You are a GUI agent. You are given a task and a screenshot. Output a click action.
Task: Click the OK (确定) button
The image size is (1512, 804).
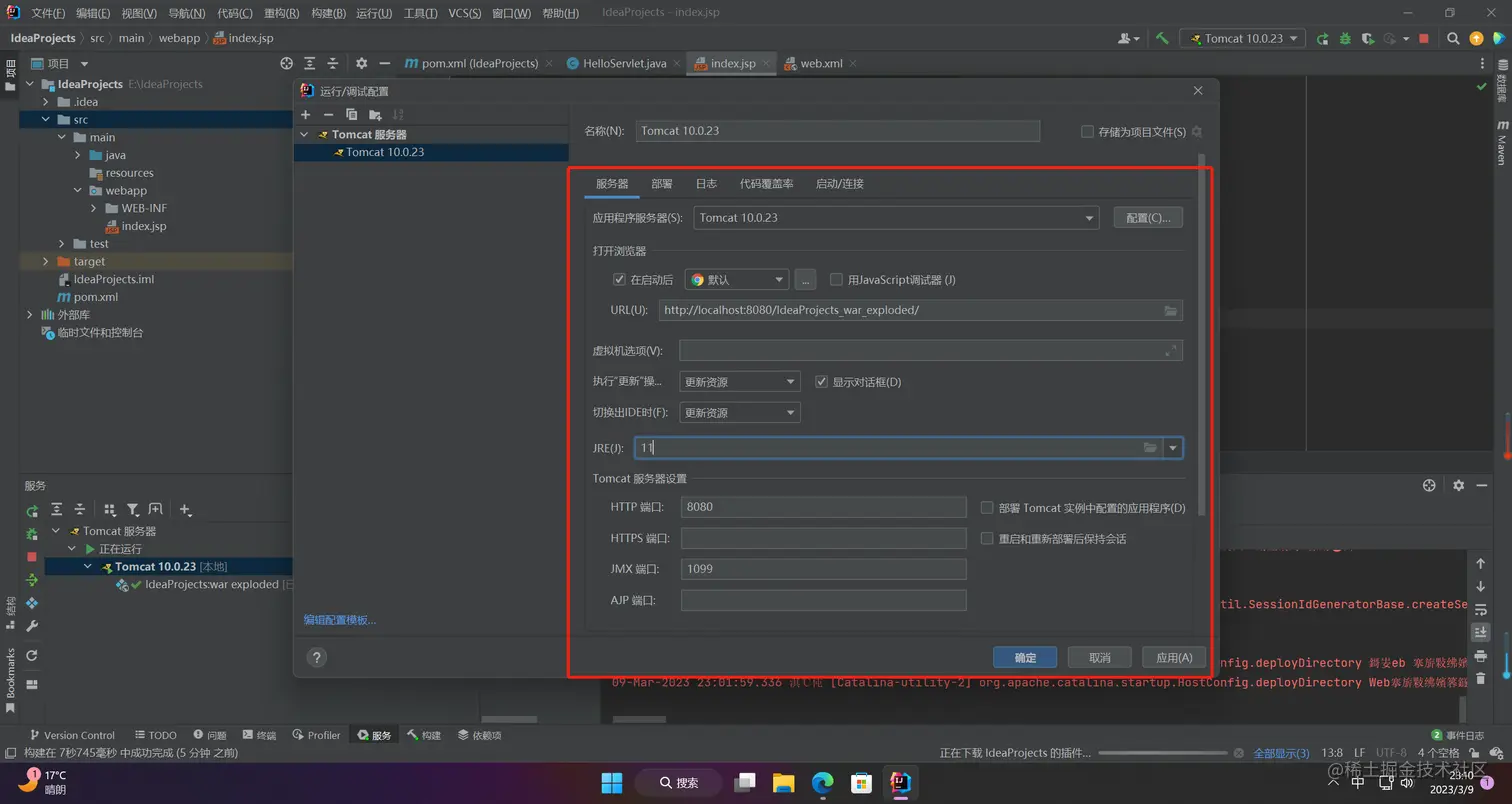tap(1025, 657)
